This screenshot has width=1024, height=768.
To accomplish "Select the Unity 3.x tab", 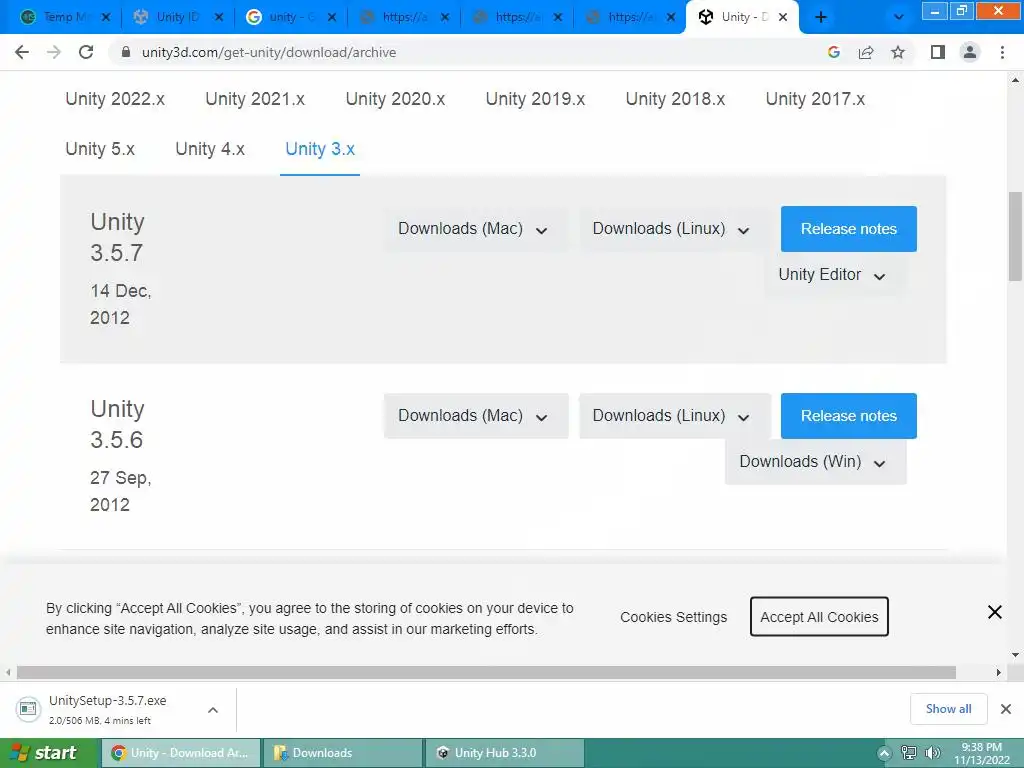I will coord(320,150).
